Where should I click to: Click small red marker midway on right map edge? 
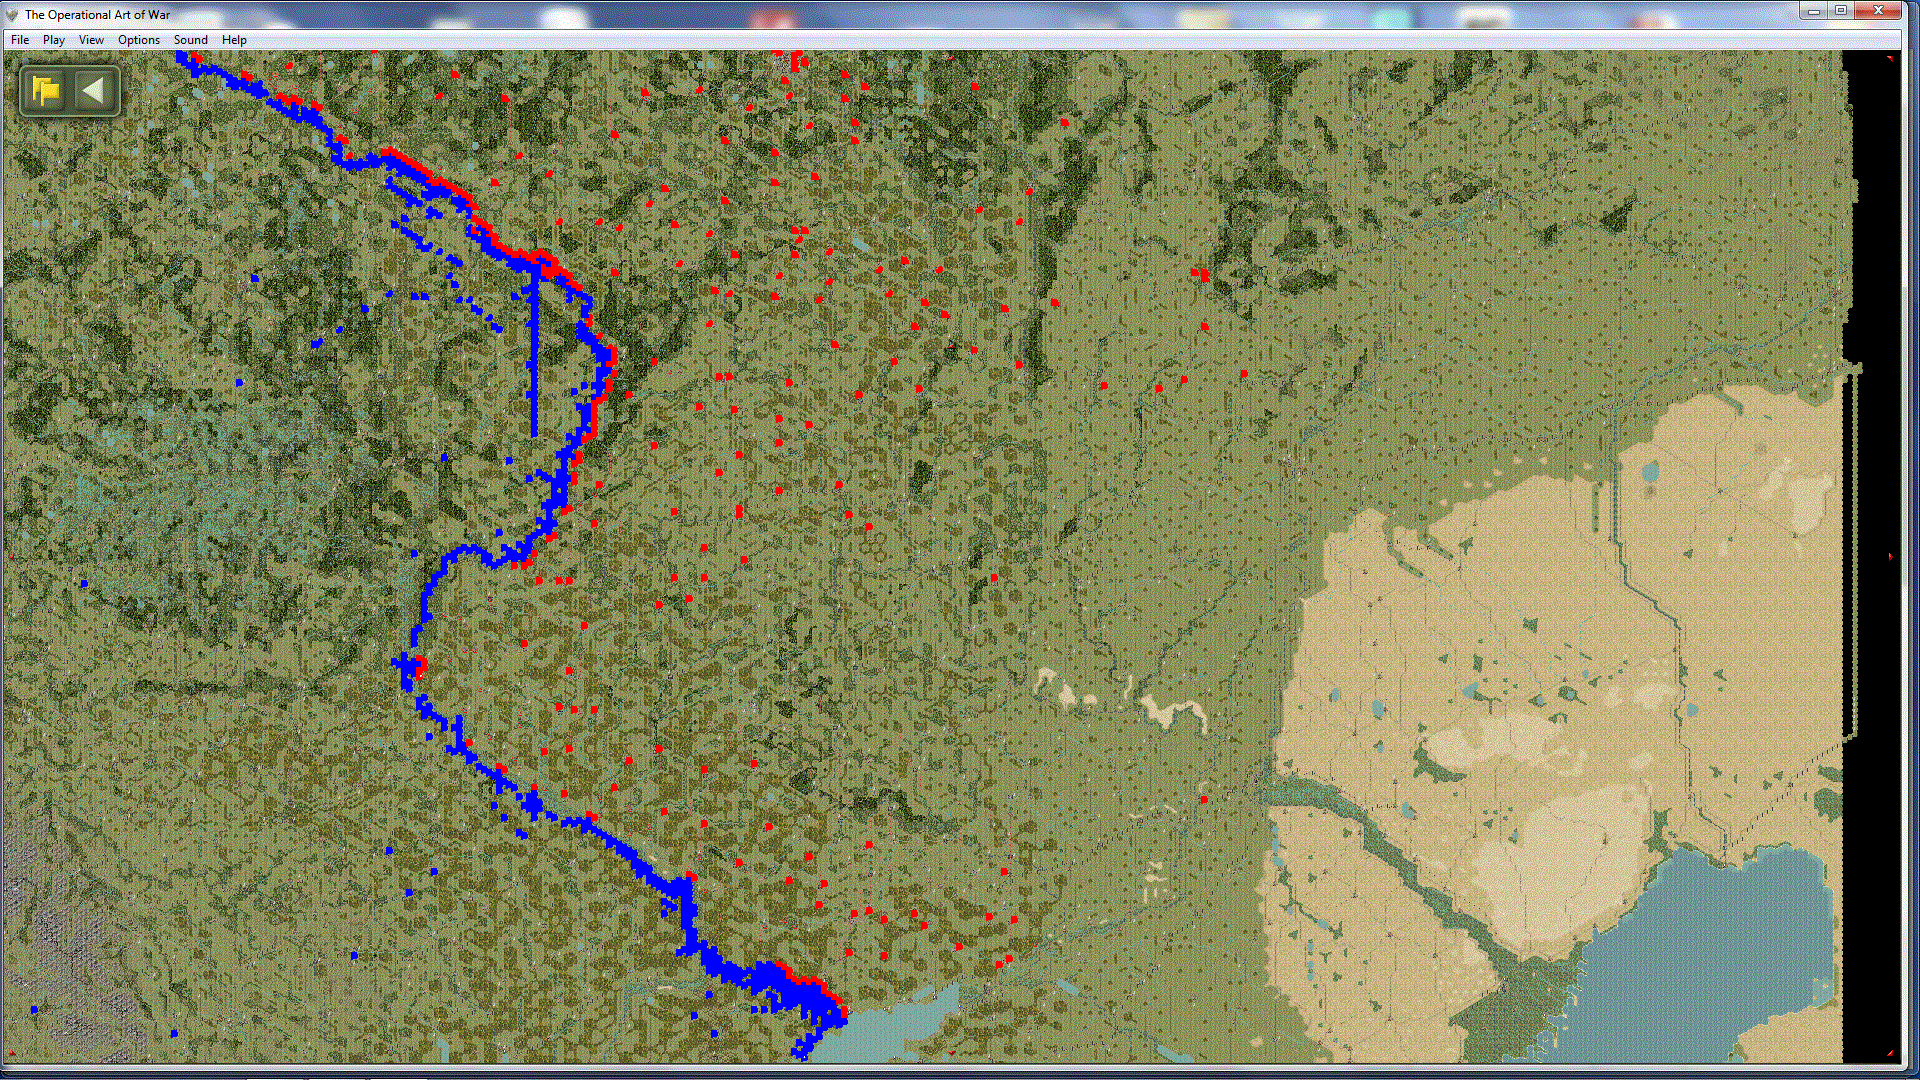point(1890,556)
